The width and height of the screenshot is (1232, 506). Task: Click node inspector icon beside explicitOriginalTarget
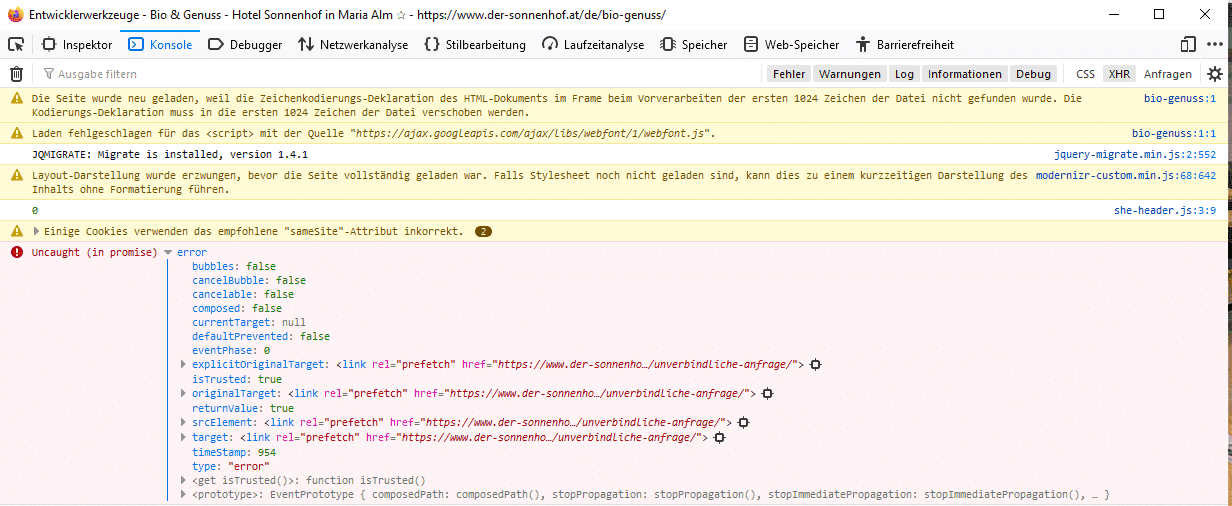(816, 365)
